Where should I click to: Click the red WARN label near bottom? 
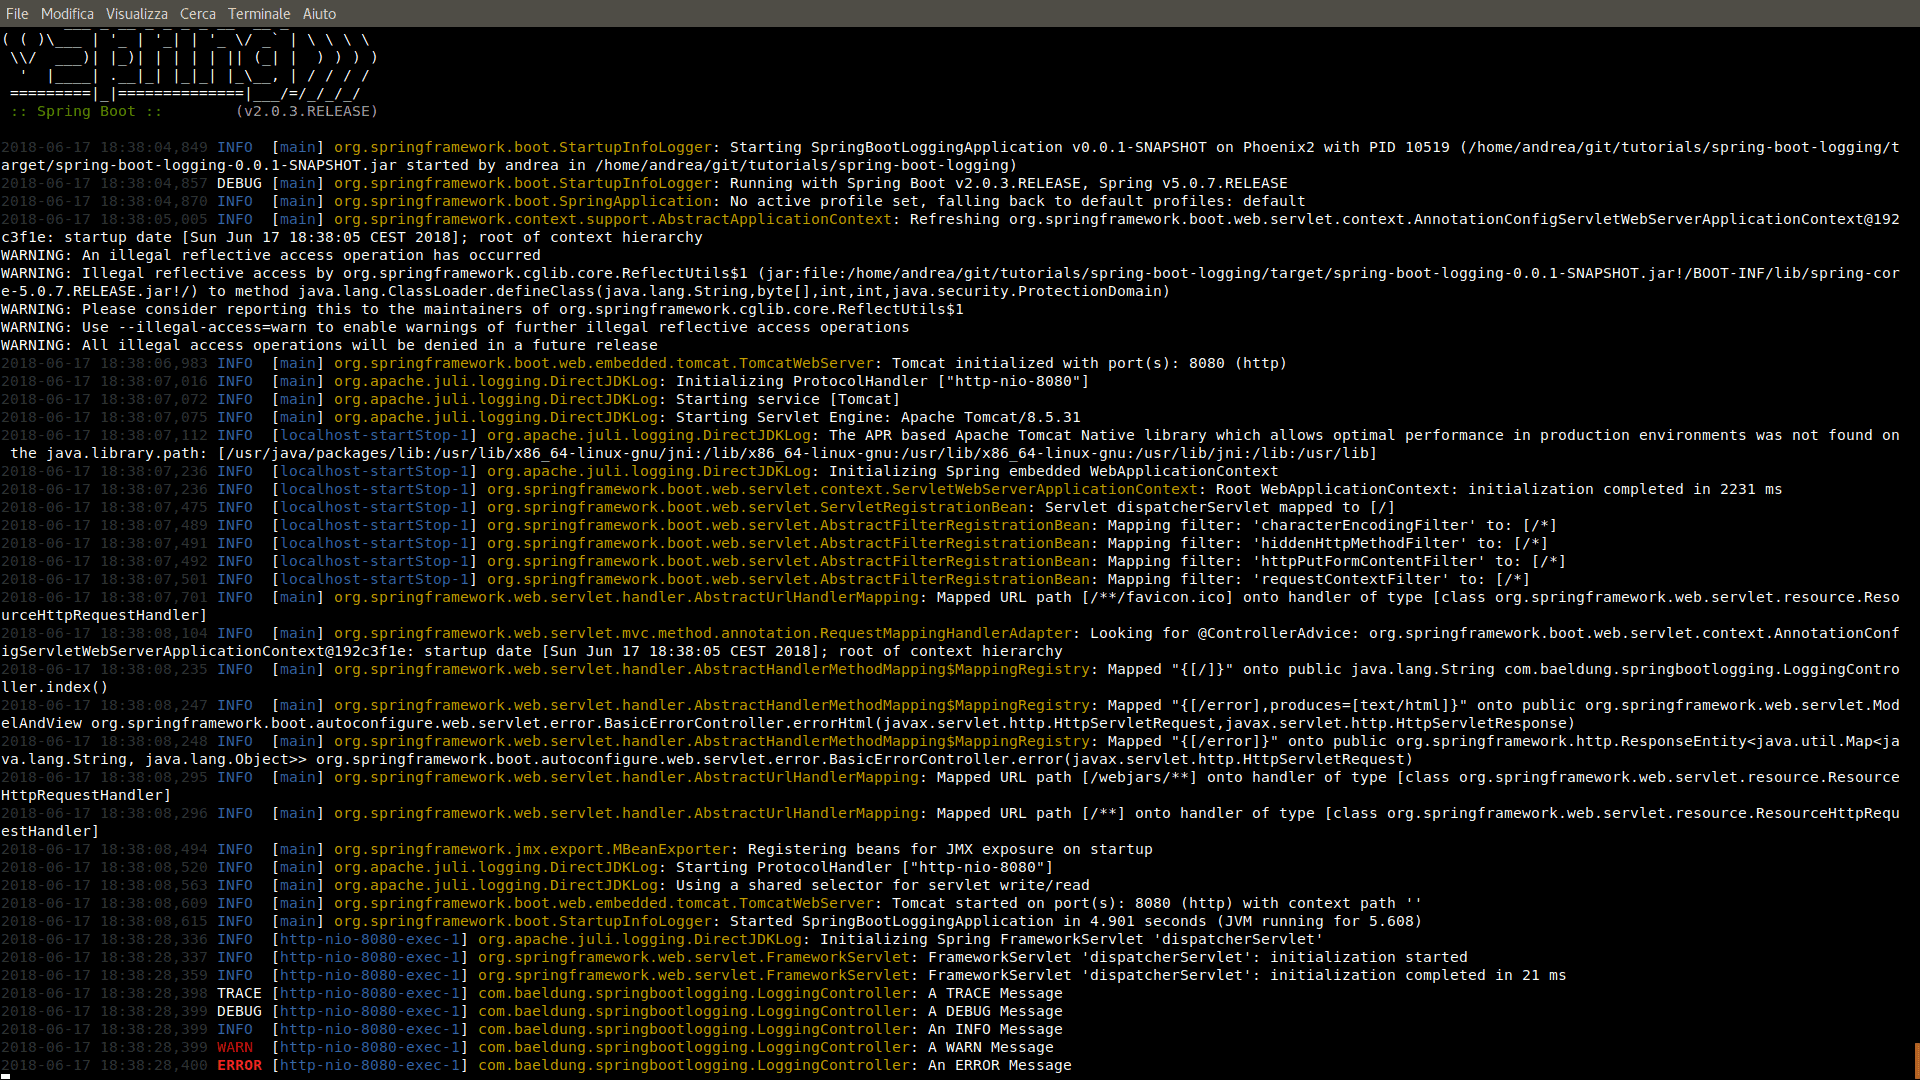point(235,1047)
